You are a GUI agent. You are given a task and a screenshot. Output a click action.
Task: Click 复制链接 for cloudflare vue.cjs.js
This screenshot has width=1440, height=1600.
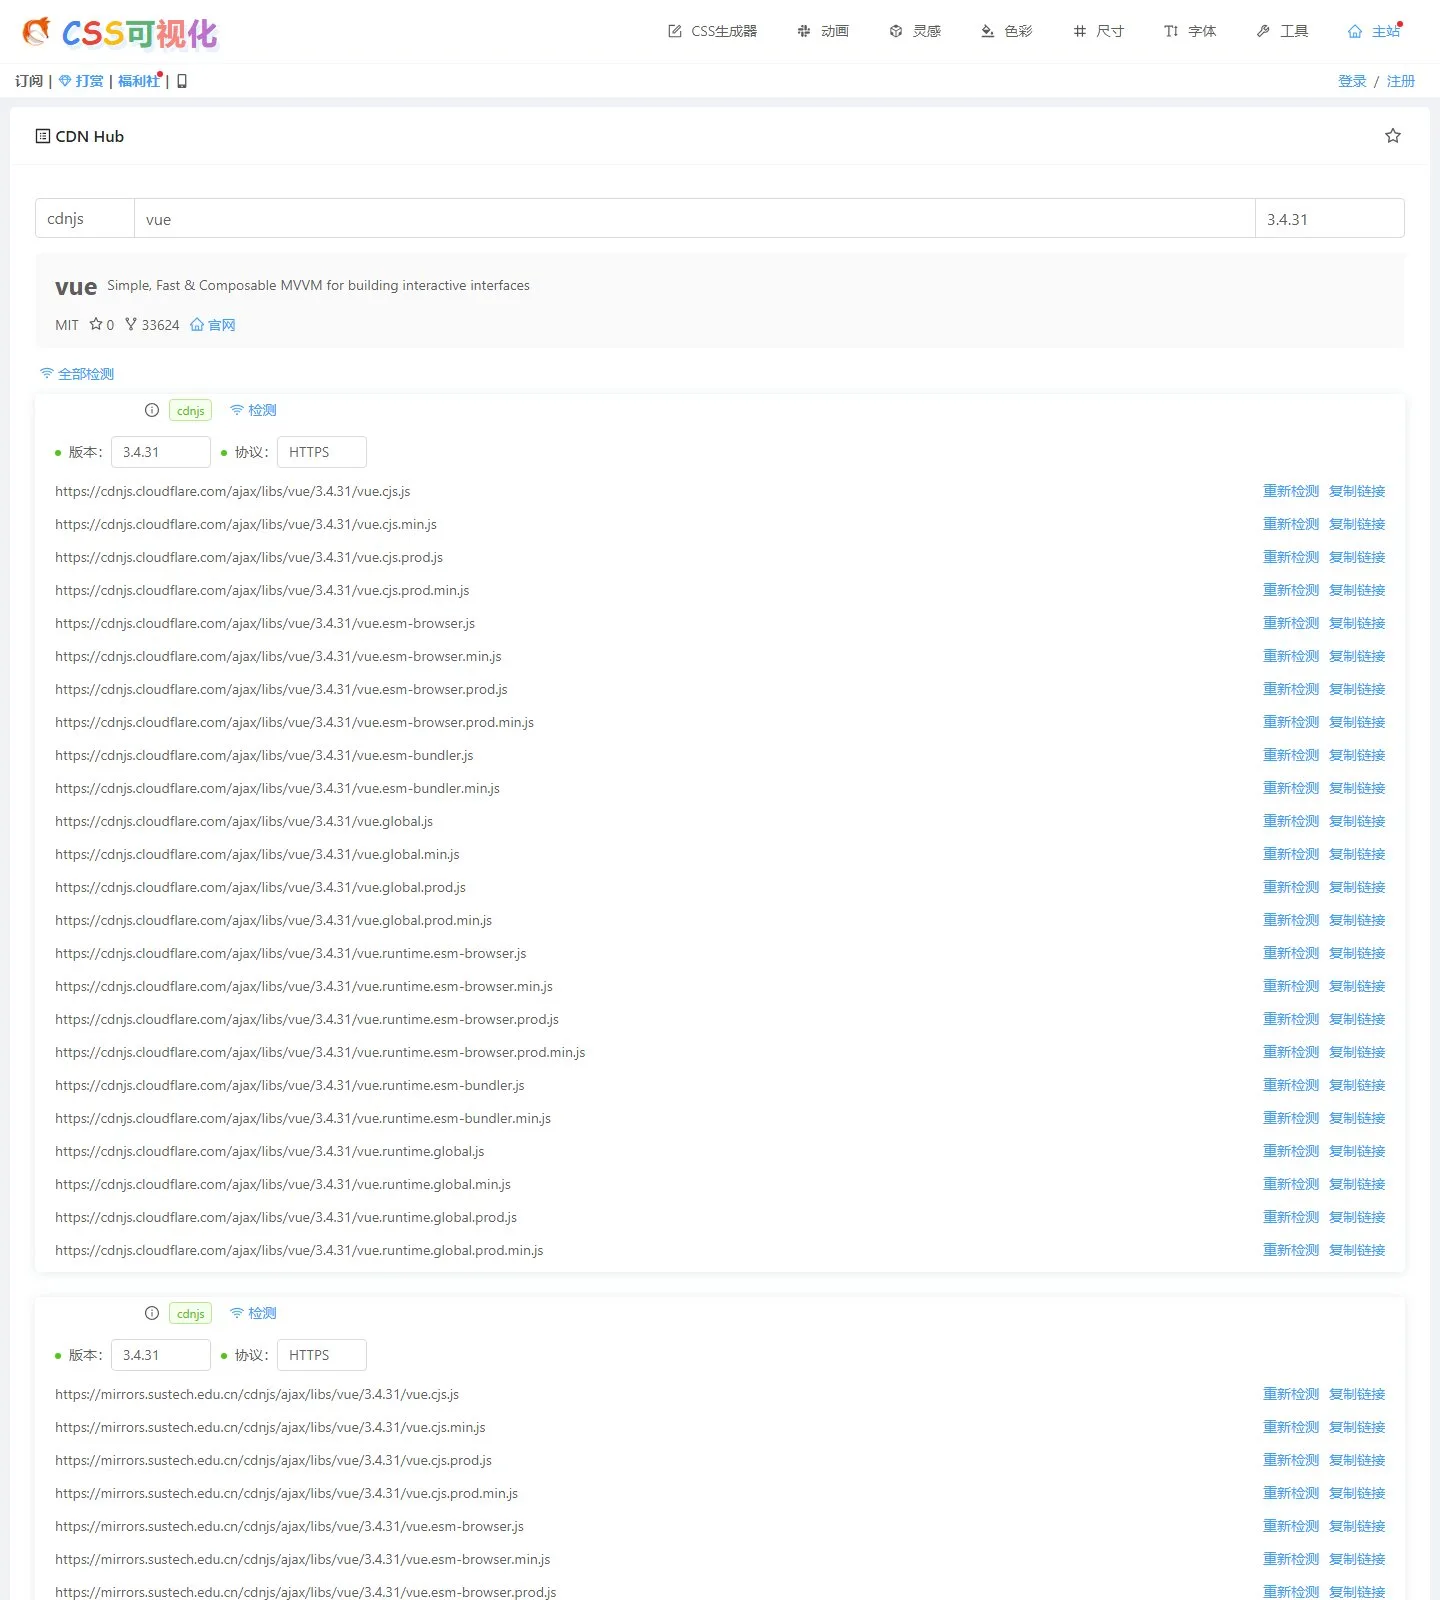(1357, 491)
